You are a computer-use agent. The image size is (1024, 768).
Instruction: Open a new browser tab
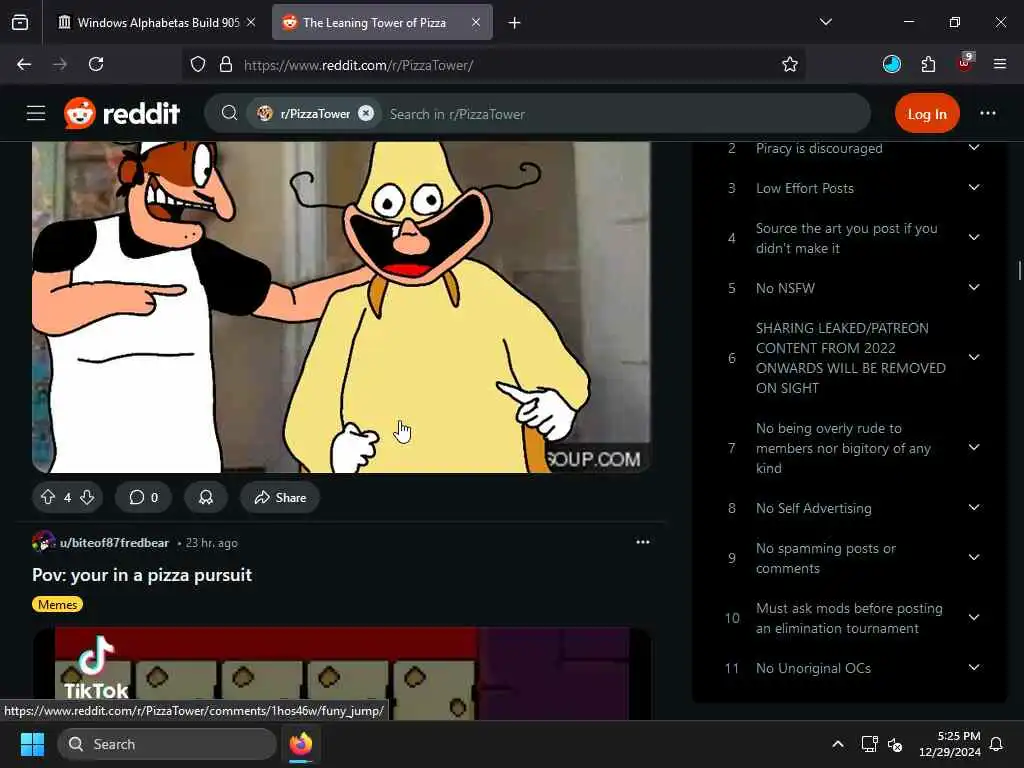click(515, 23)
